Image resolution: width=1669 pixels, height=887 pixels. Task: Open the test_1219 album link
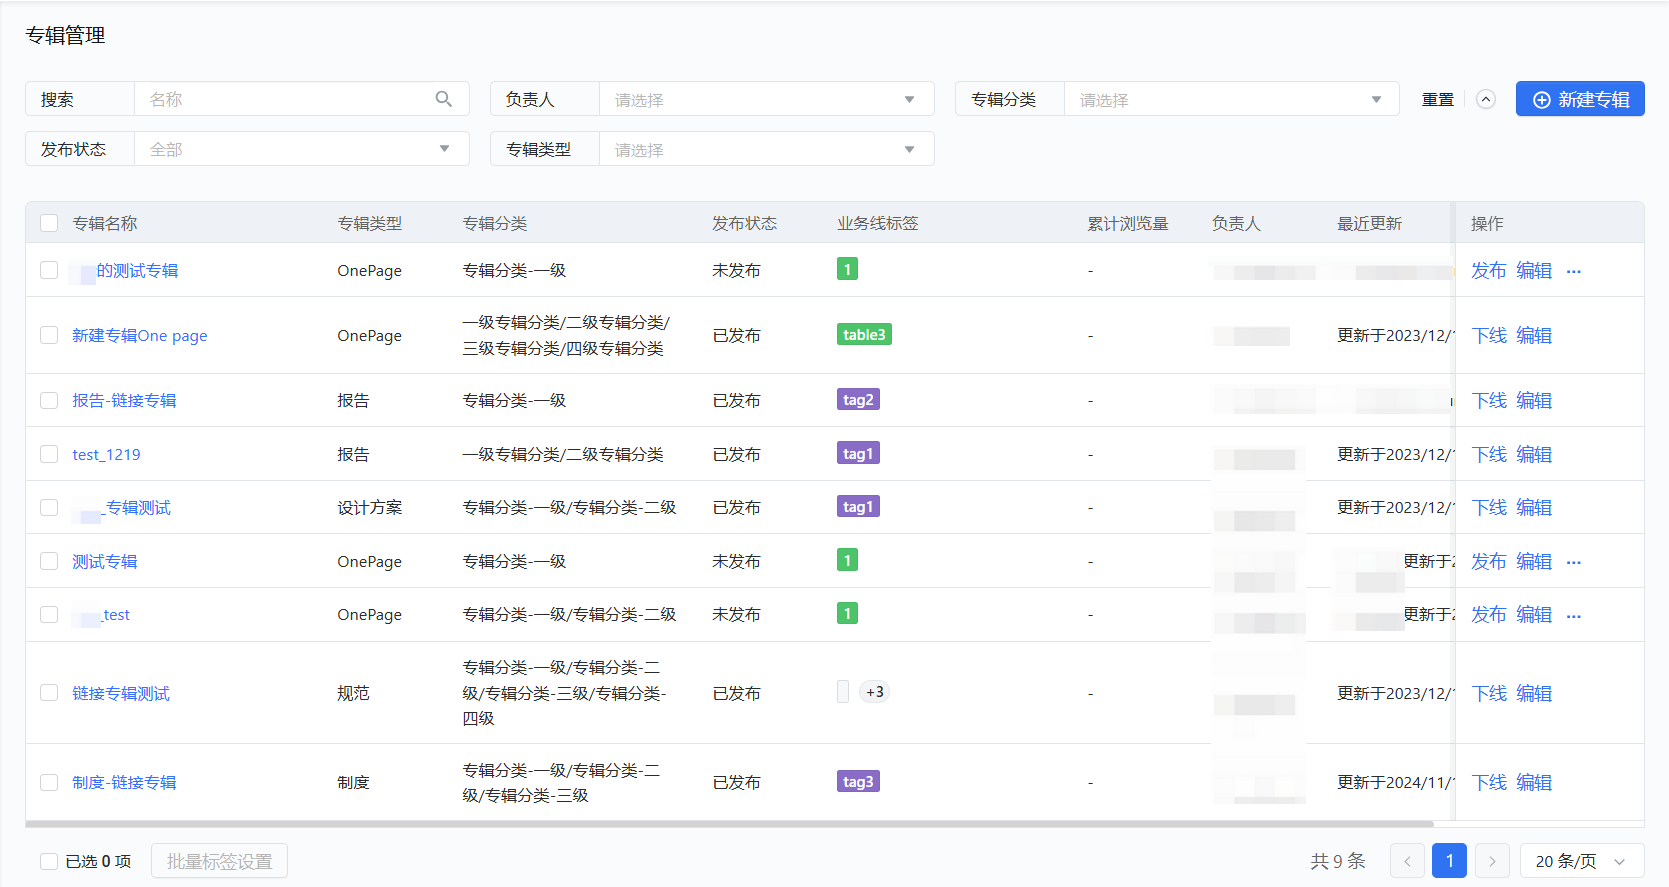(x=106, y=454)
